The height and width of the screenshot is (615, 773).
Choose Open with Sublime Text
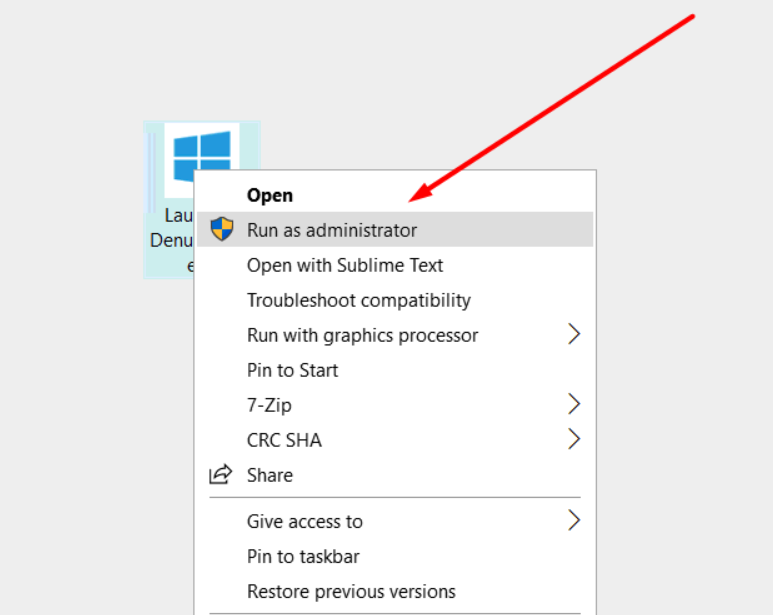point(345,265)
